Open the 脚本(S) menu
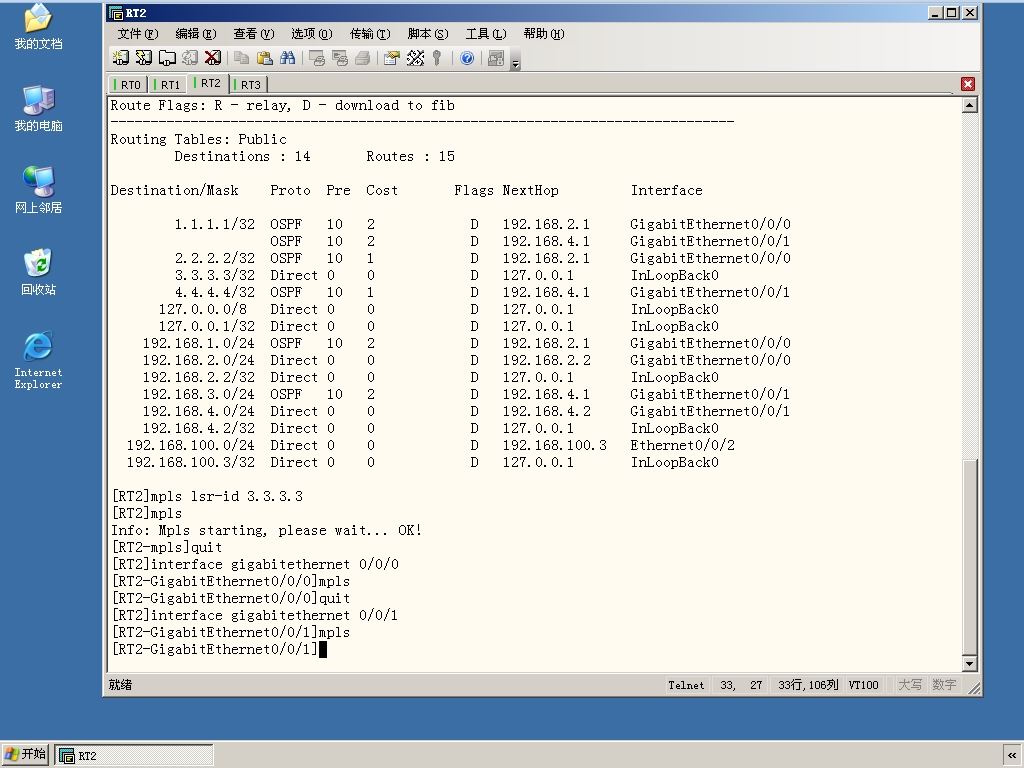Image resolution: width=1024 pixels, height=768 pixels. tap(428, 34)
